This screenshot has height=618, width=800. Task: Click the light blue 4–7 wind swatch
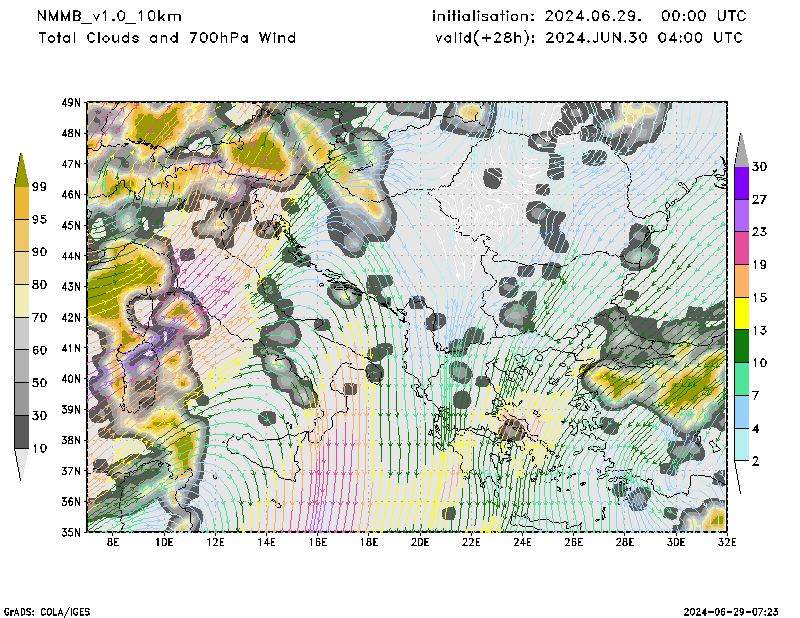743,412
